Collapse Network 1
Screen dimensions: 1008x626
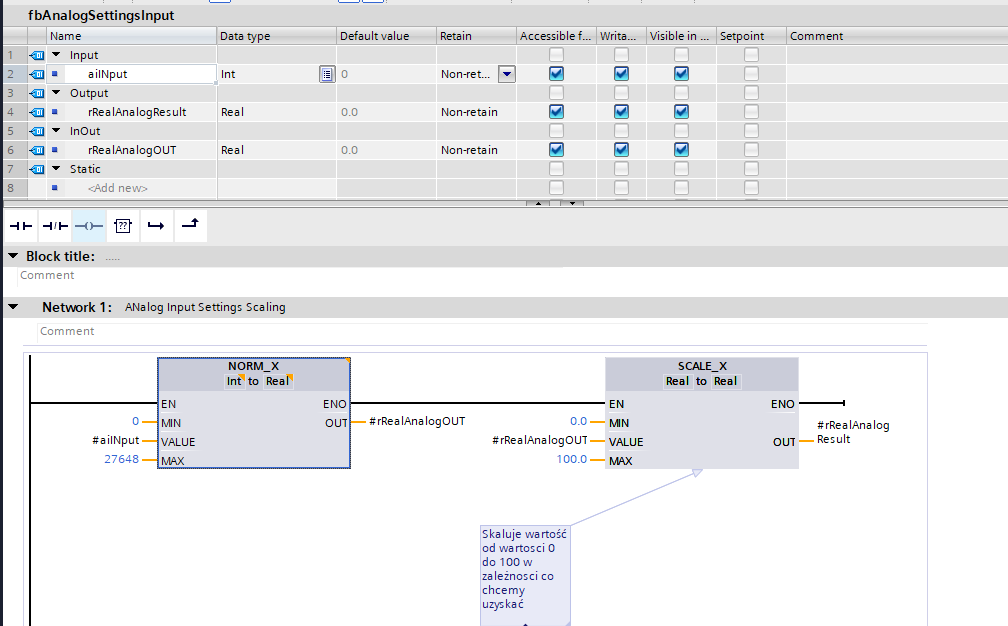click(x=13, y=307)
